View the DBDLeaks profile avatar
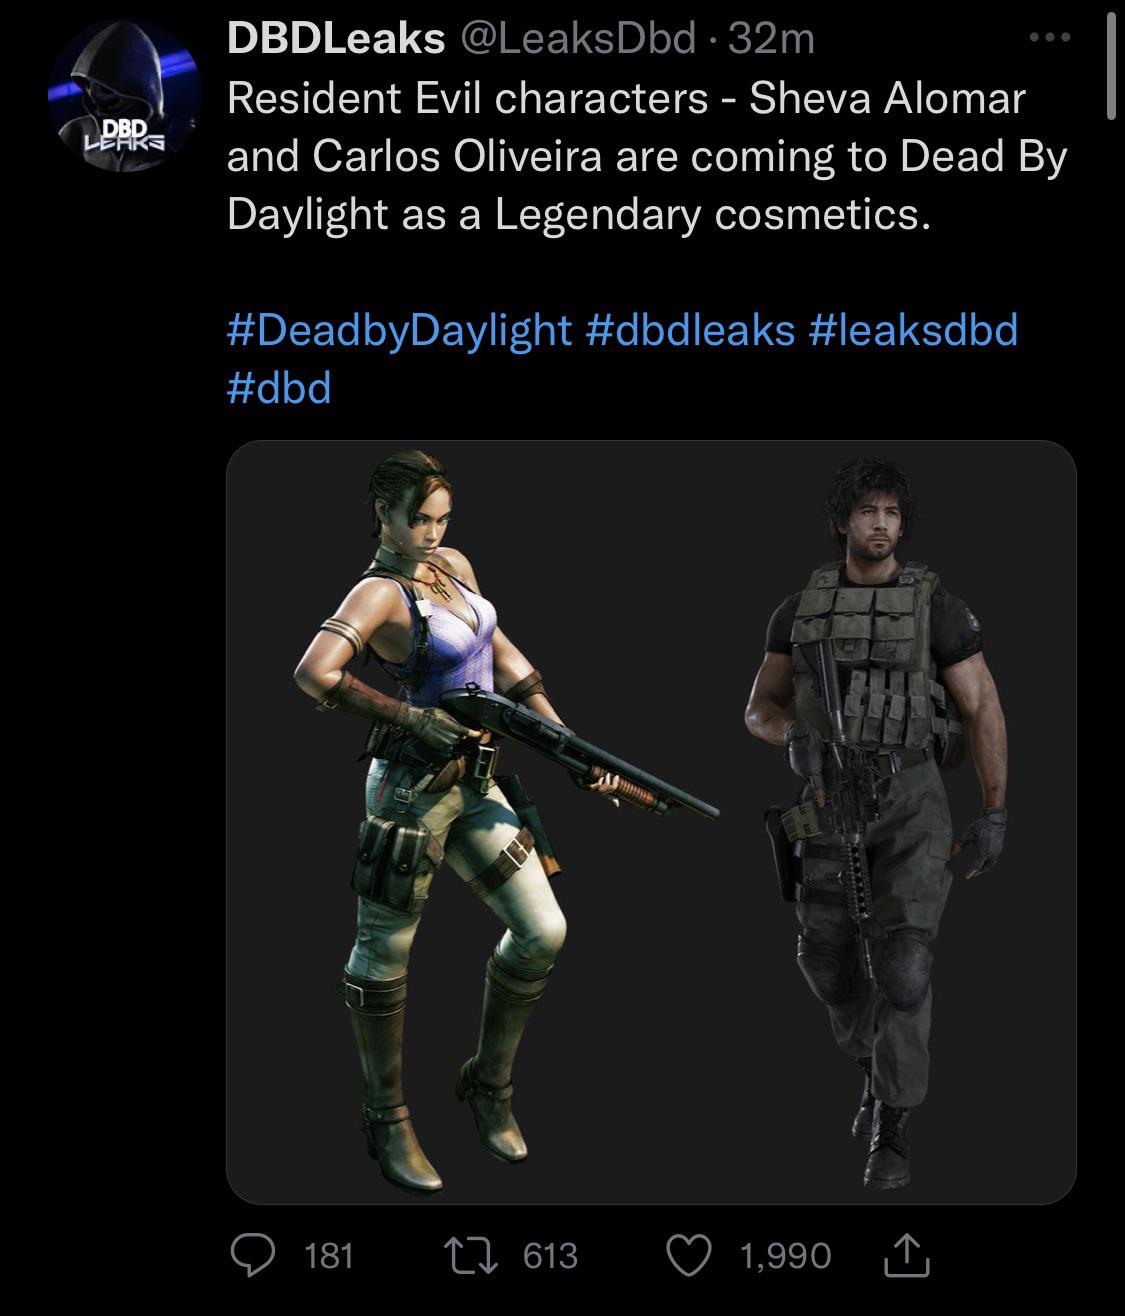 point(125,94)
